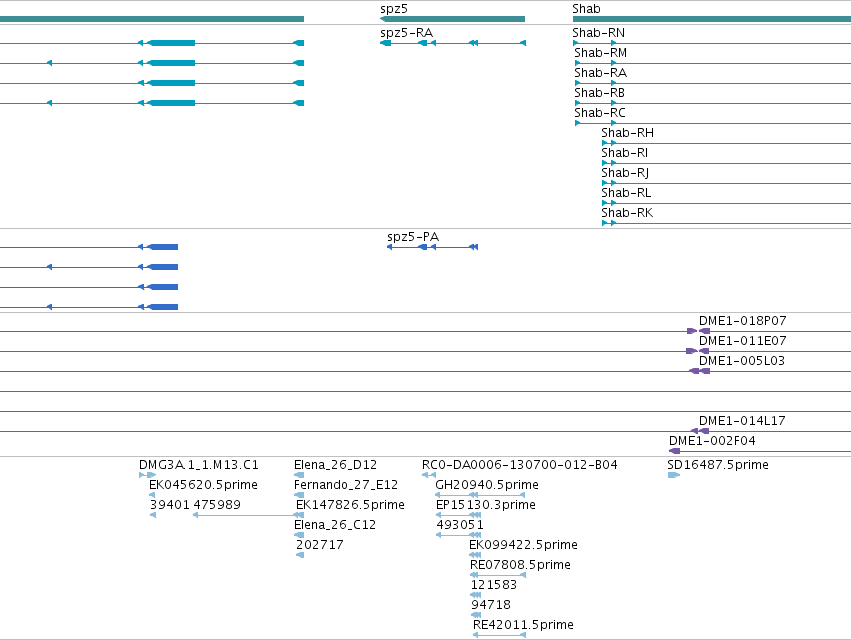Click the spz5-PA protein label
The width and height of the screenshot is (851, 640).
pos(413,237)
